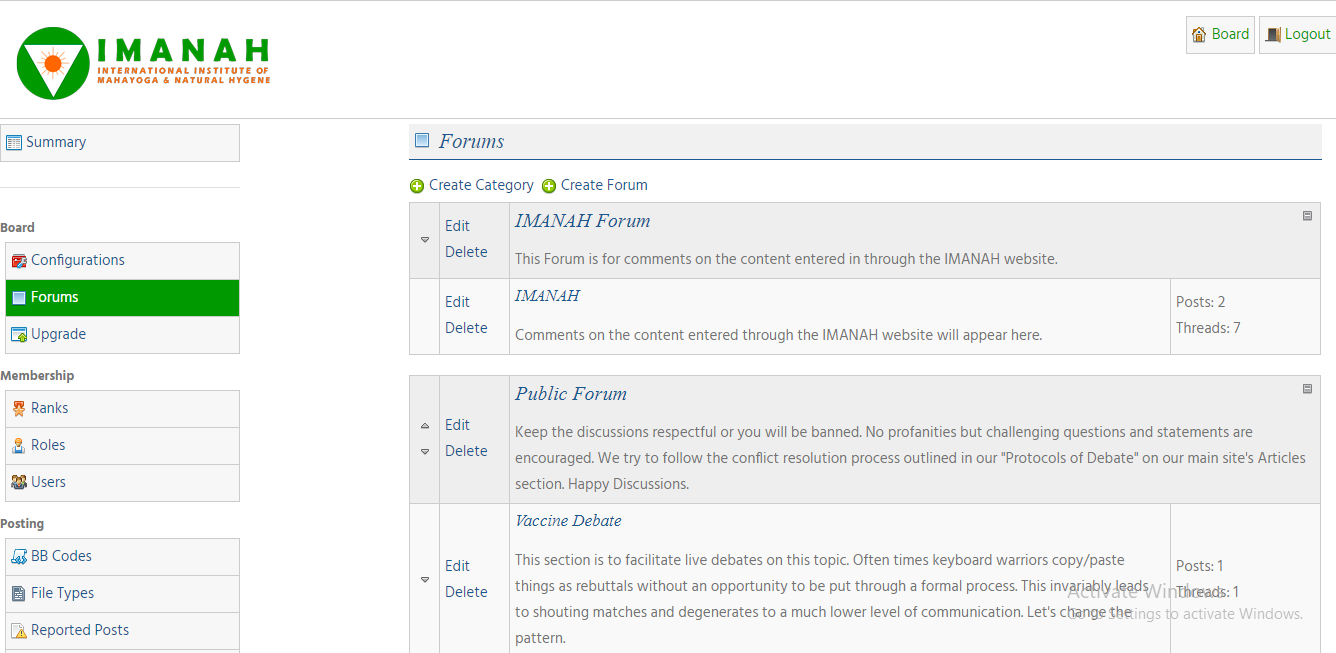Image resolution: width=1336 pixels, height=653 pixels.
Task: Click the Reported Posts warning icon
Action: [x=19, y=631]
